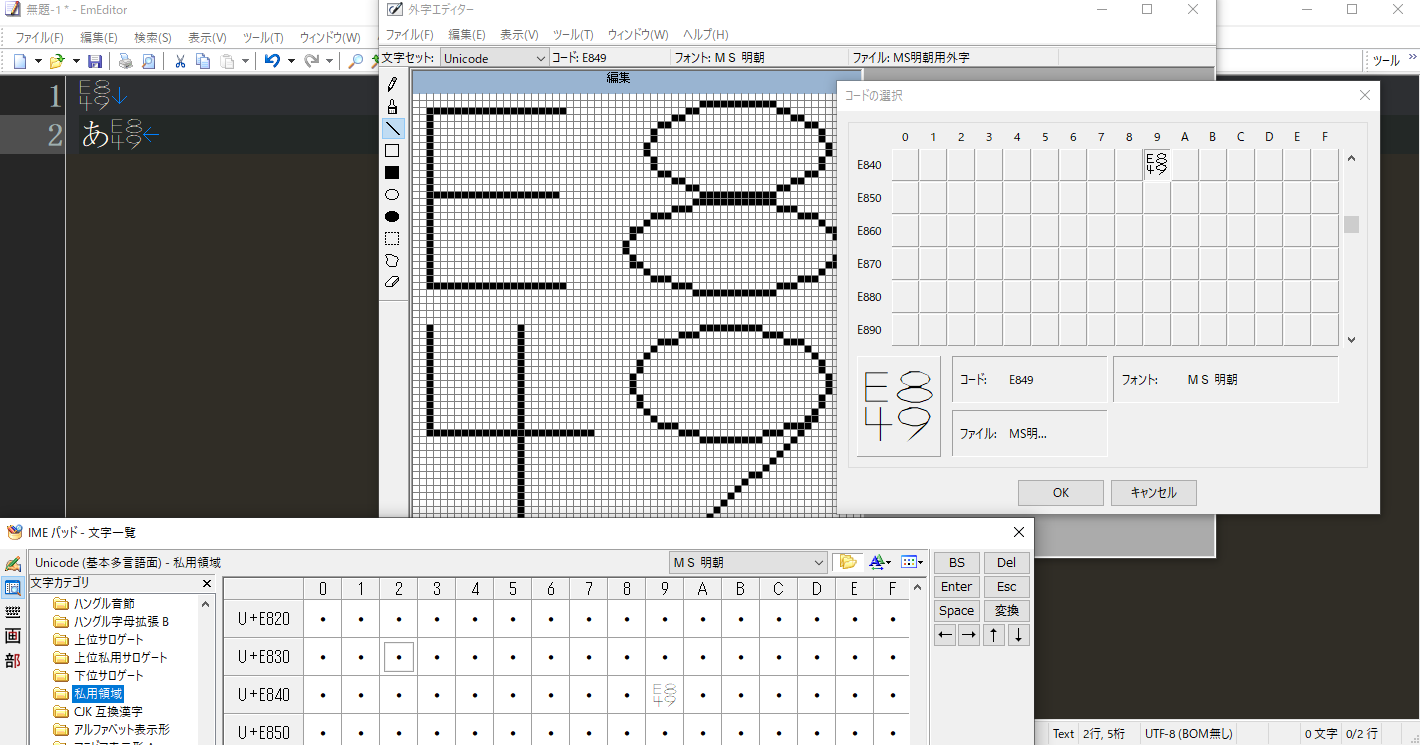Click EmEditor's Undo arrow icon
The height and width of the screenshot is (745, 1420).
[x=272, y=61]
